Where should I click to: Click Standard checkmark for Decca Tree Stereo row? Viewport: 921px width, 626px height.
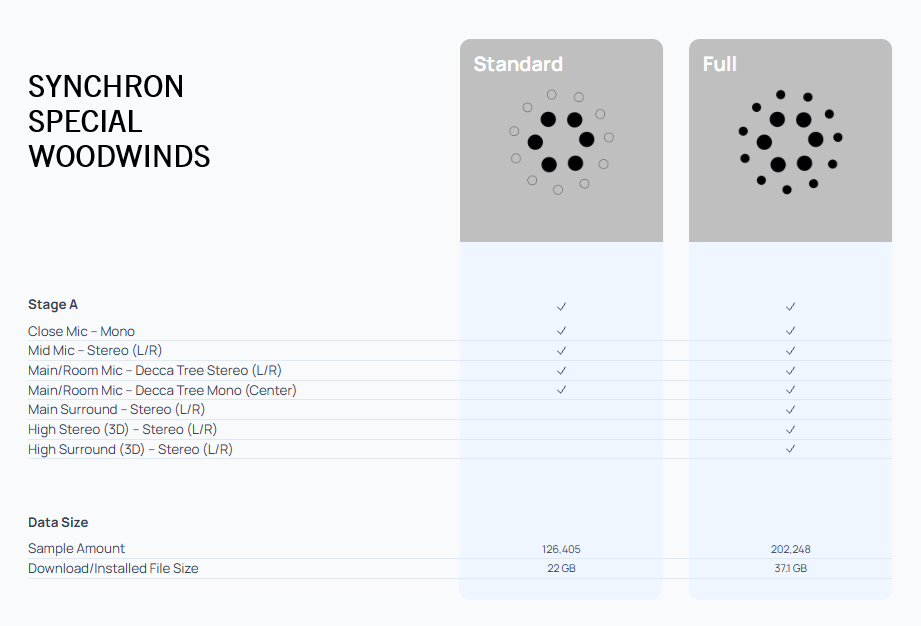561,370
